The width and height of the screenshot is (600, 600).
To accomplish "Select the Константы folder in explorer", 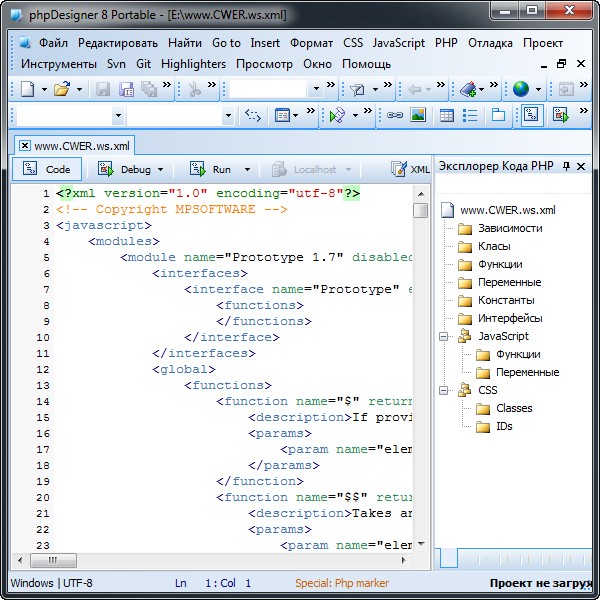I will tap(505, 300).
